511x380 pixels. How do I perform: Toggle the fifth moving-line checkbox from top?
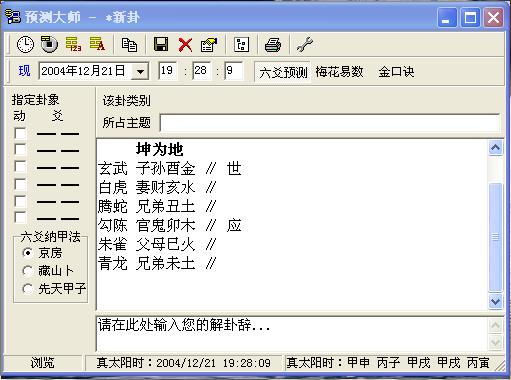pos(20,201)
